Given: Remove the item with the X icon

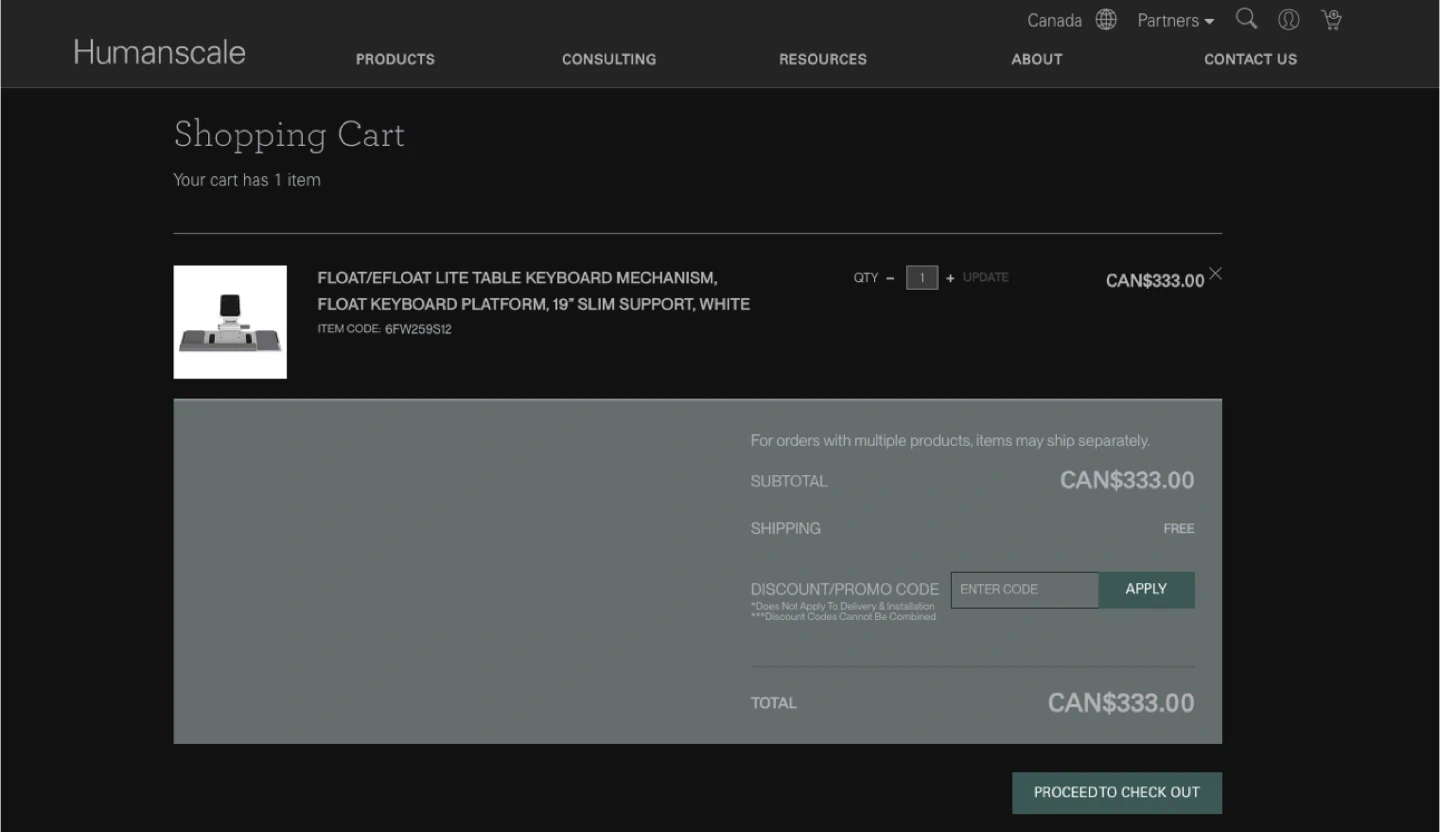Looking at the screenshot, I should pos(1215,274).
